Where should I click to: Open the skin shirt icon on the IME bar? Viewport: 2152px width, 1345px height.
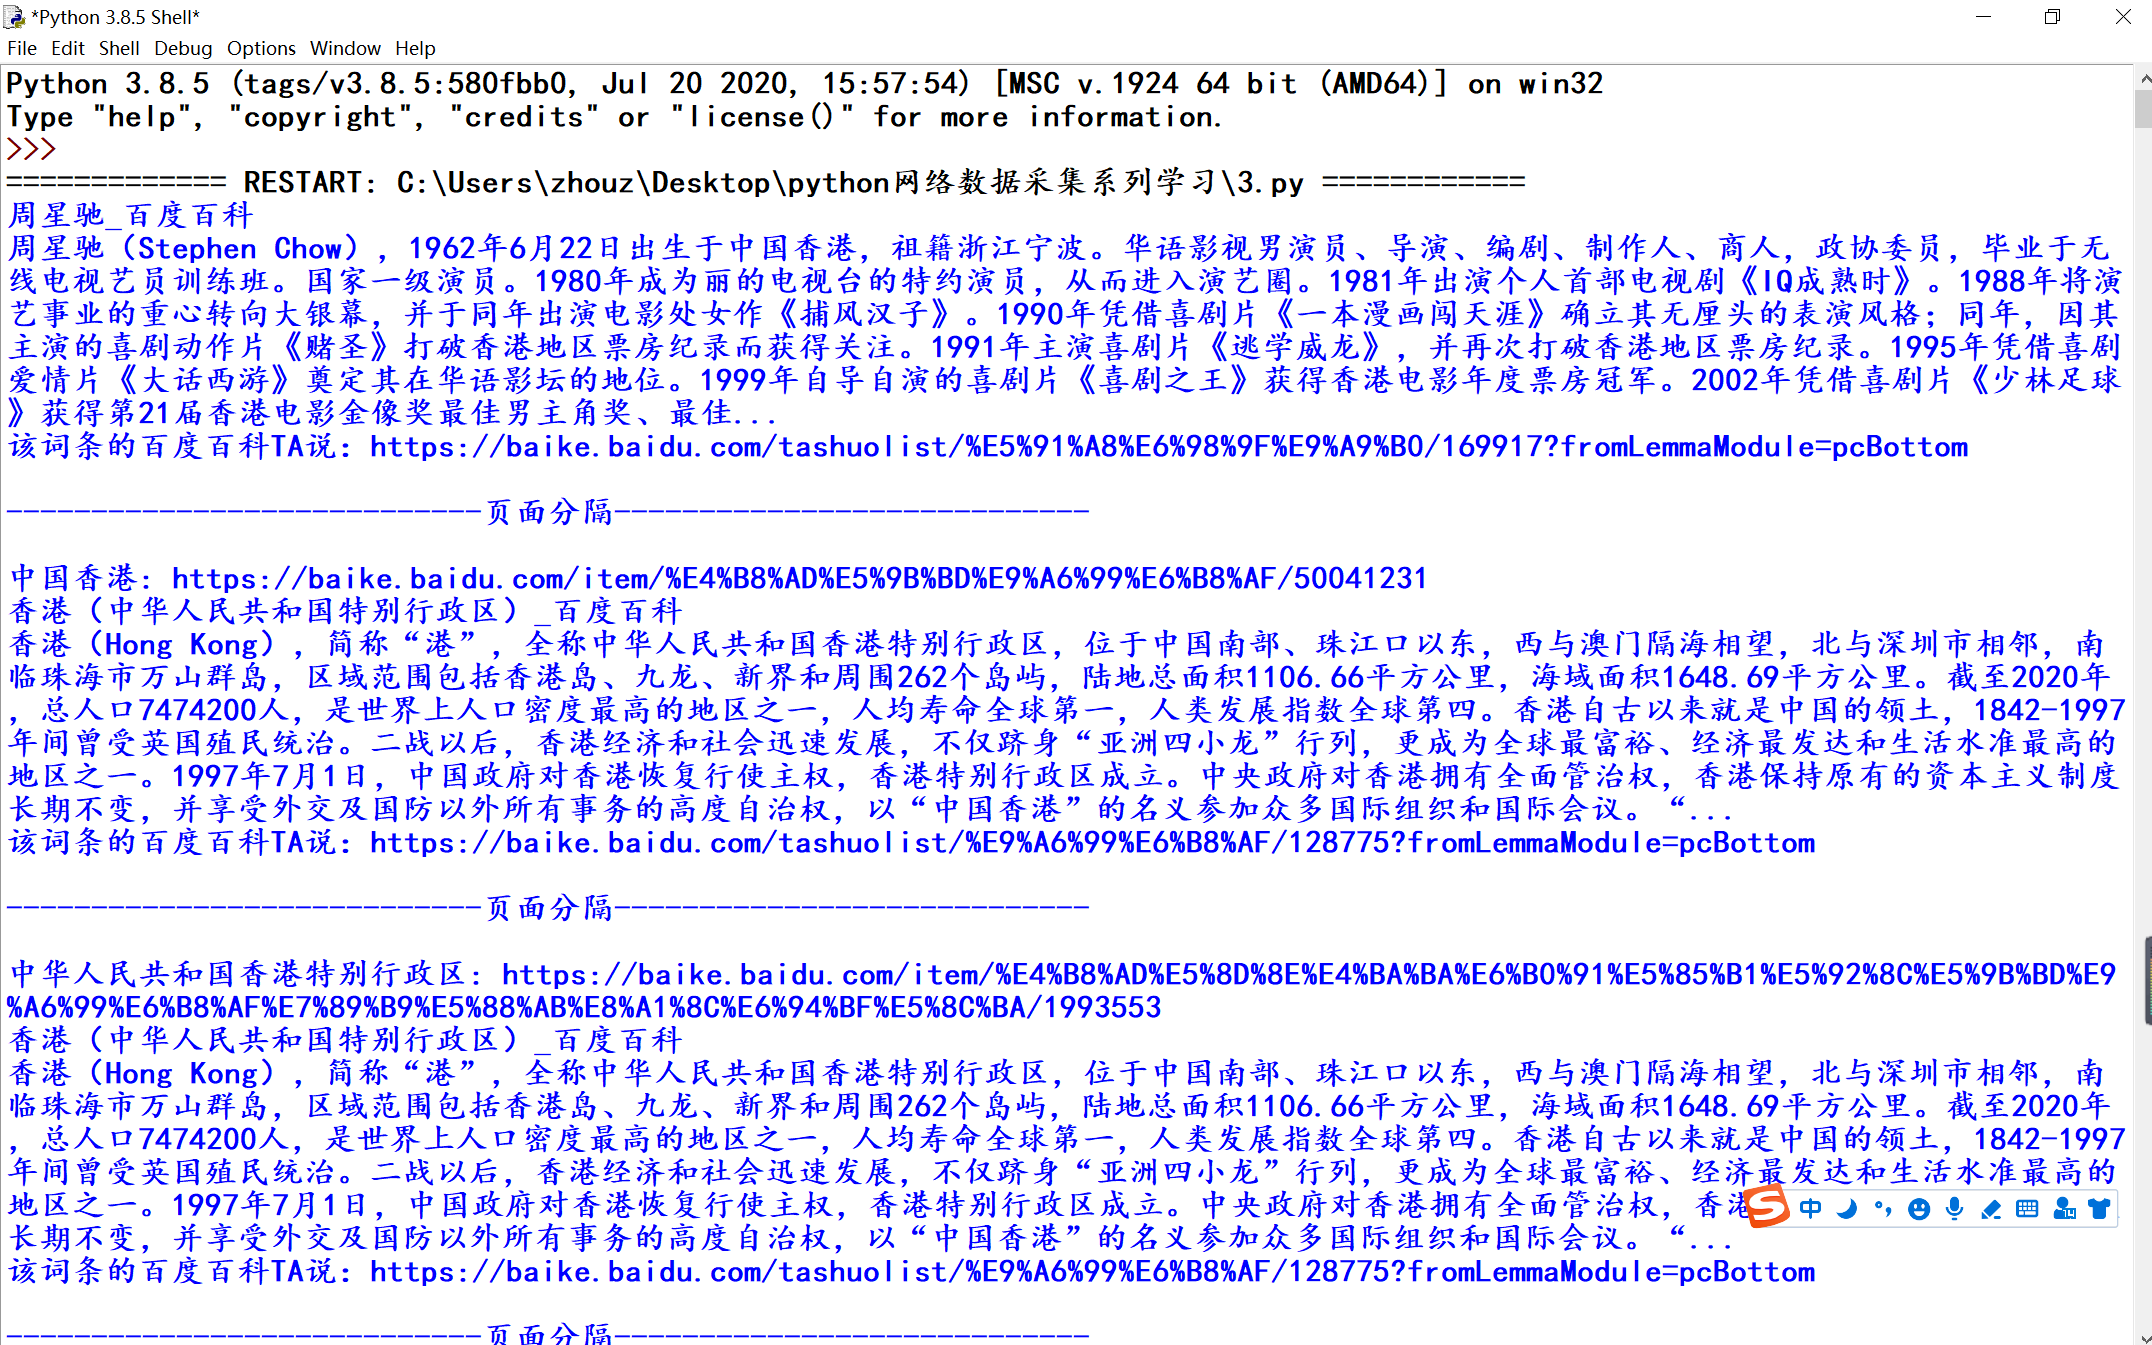2098,1209
